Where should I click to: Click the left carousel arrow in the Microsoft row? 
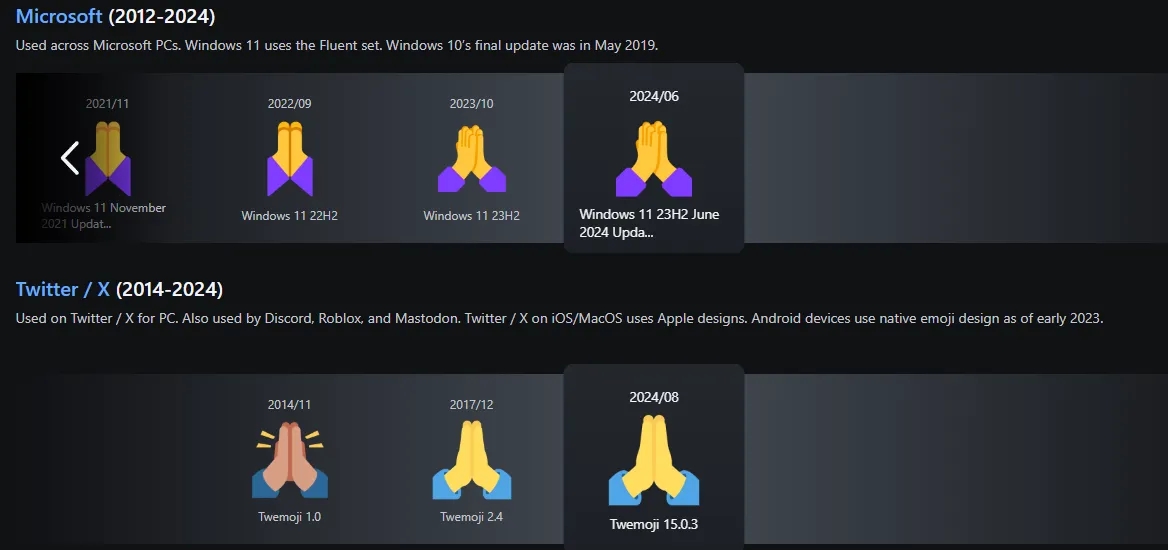[x=70, y=158]
